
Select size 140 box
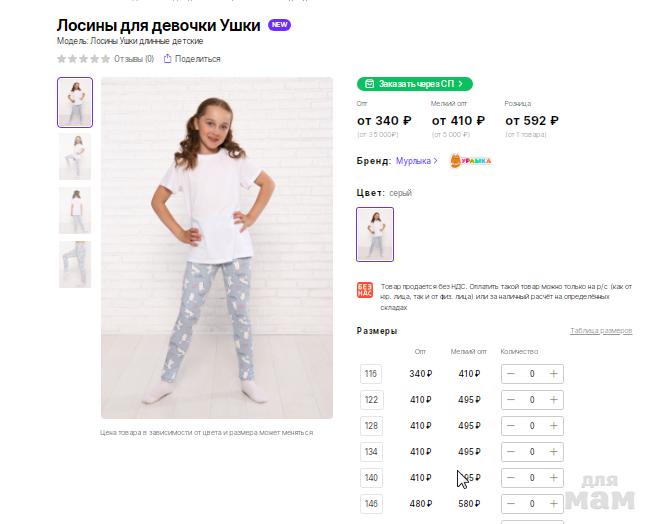tap(371, 478)
